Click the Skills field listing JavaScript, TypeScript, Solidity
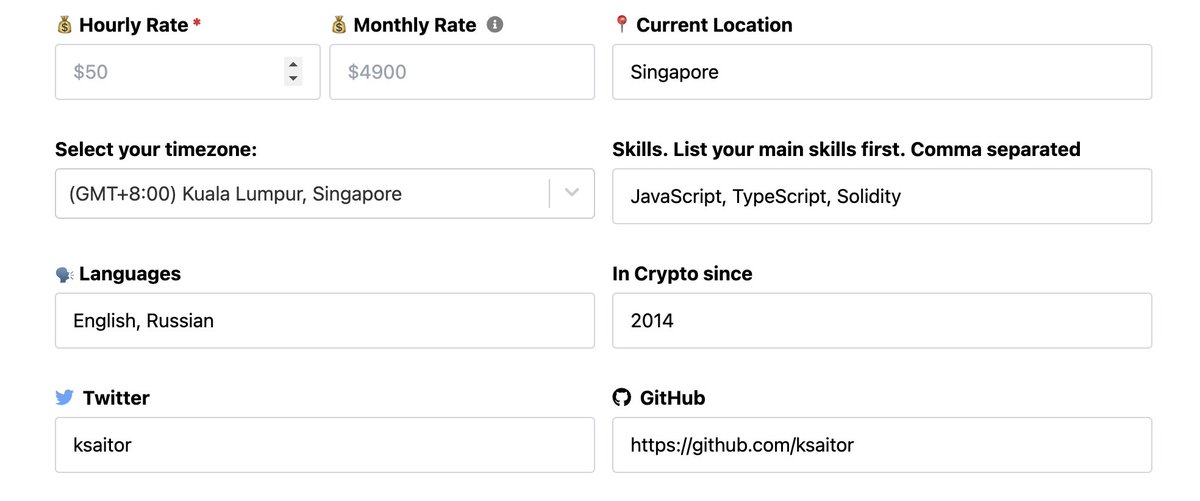The height and width of the screenshot is (501, 1200). click(x=881, y=196)
